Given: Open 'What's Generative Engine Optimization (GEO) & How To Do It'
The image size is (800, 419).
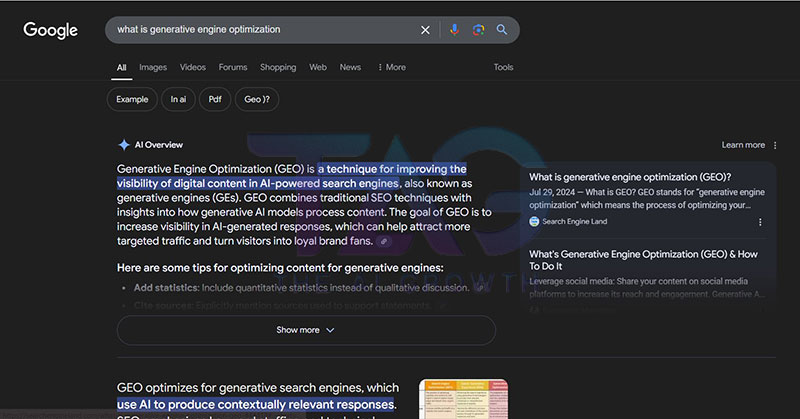Looking at the screenshot, I should coord(643,260).
